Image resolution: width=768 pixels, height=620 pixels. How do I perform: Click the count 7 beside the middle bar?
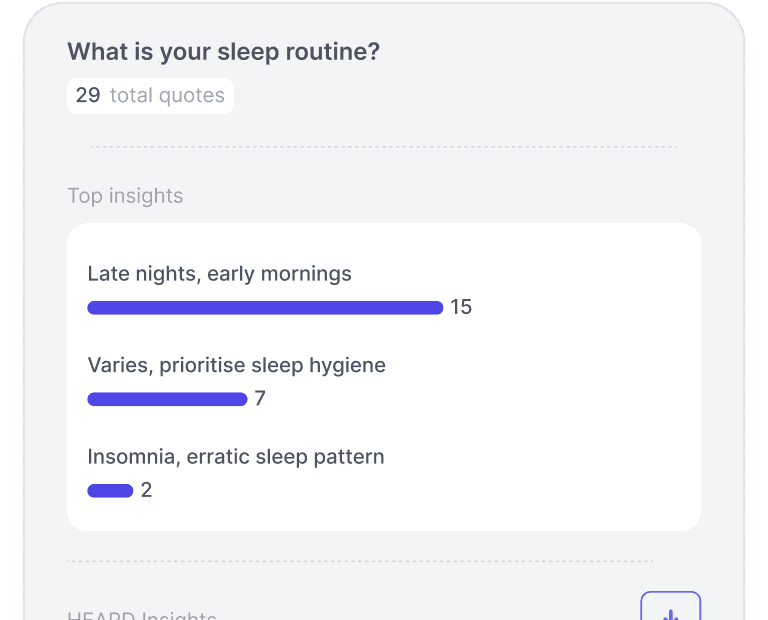pos(260,399)
